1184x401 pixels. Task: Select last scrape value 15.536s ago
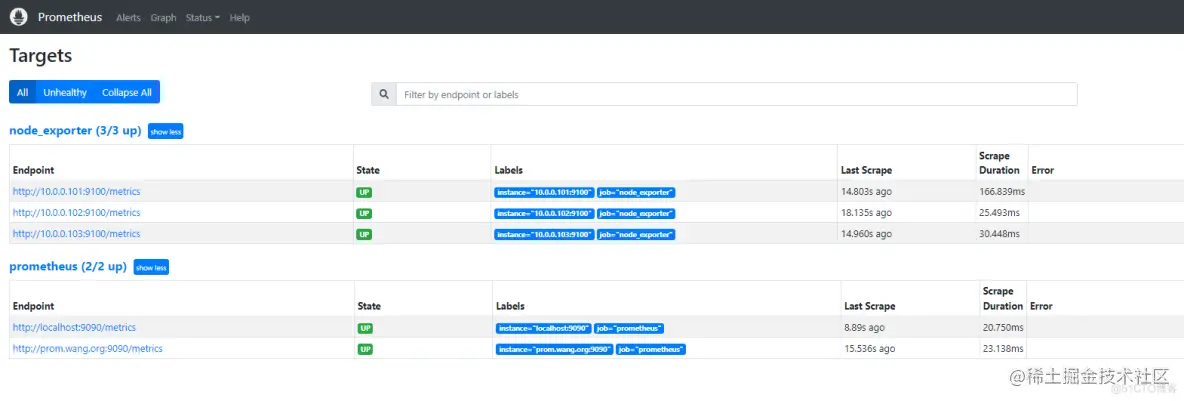coord(869,349)
